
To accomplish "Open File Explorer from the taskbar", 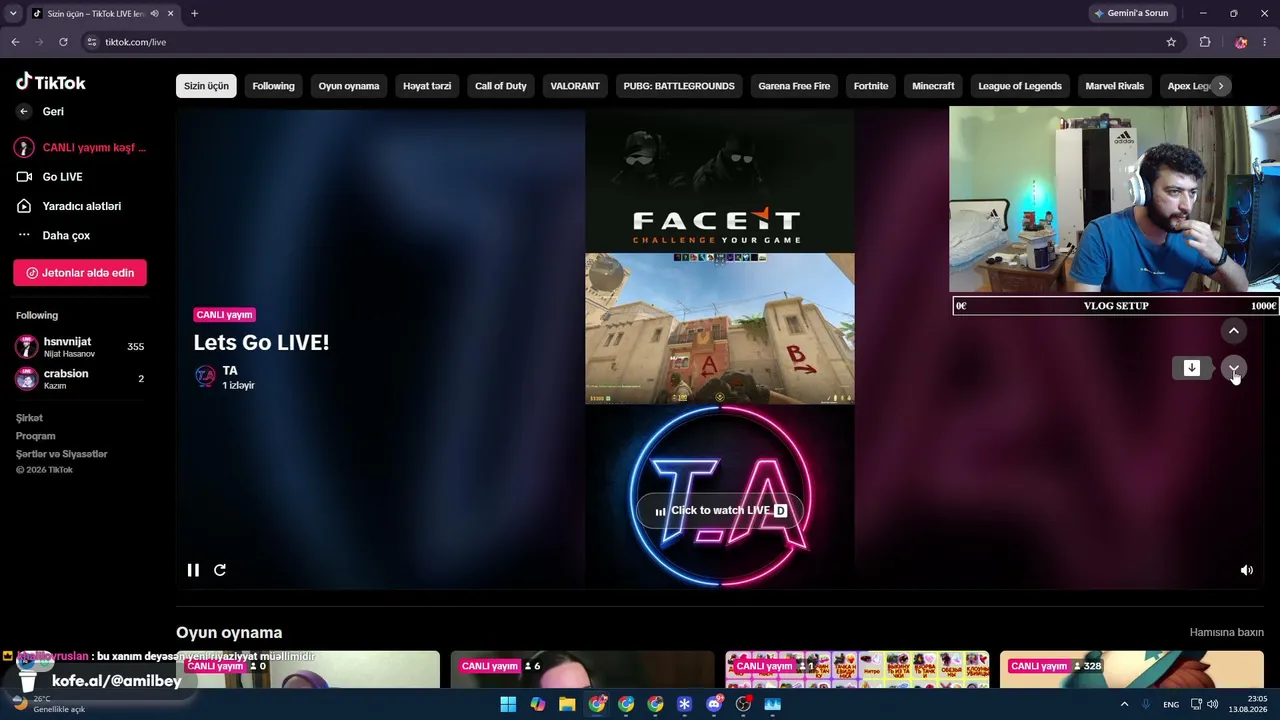I will point(567,704).
